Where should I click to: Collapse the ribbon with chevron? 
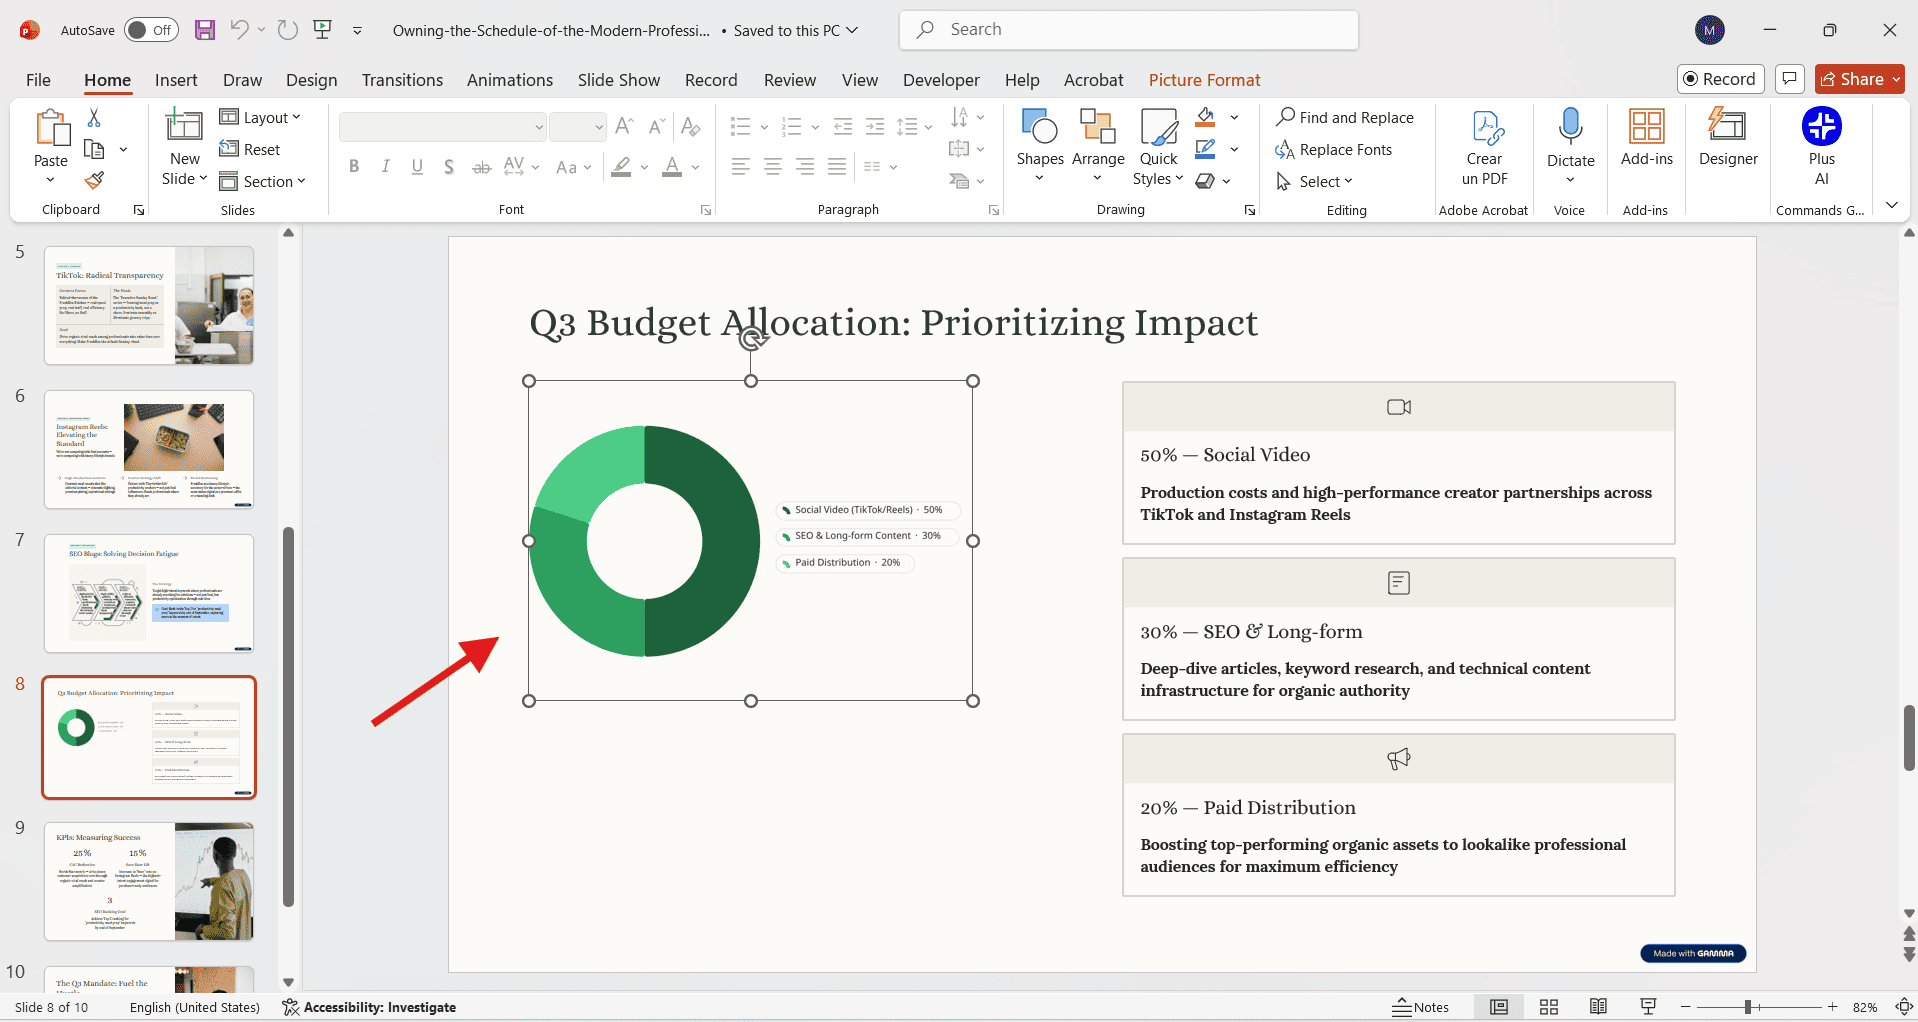[1892, 205]
